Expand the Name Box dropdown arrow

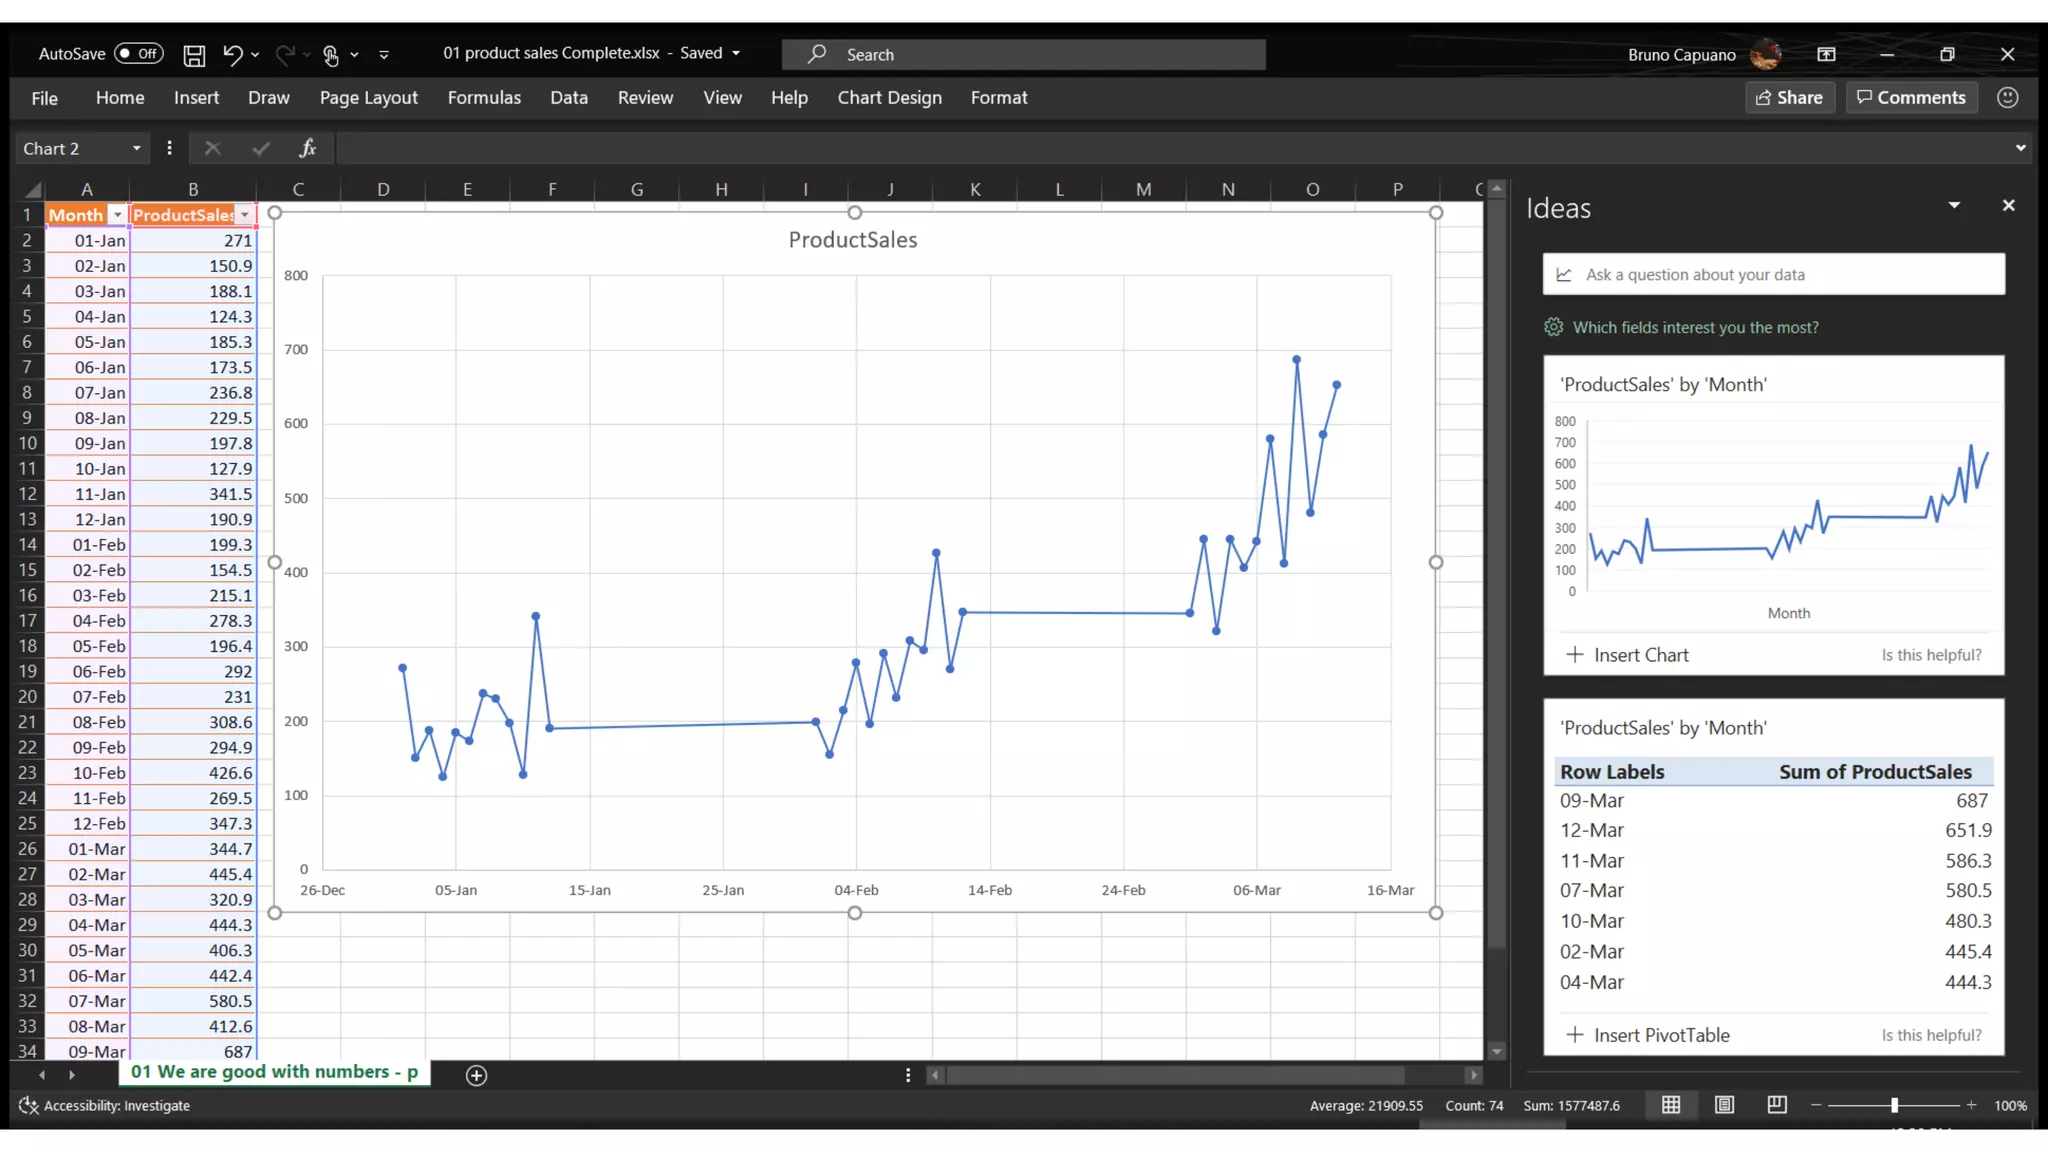[x=137, y=149]
